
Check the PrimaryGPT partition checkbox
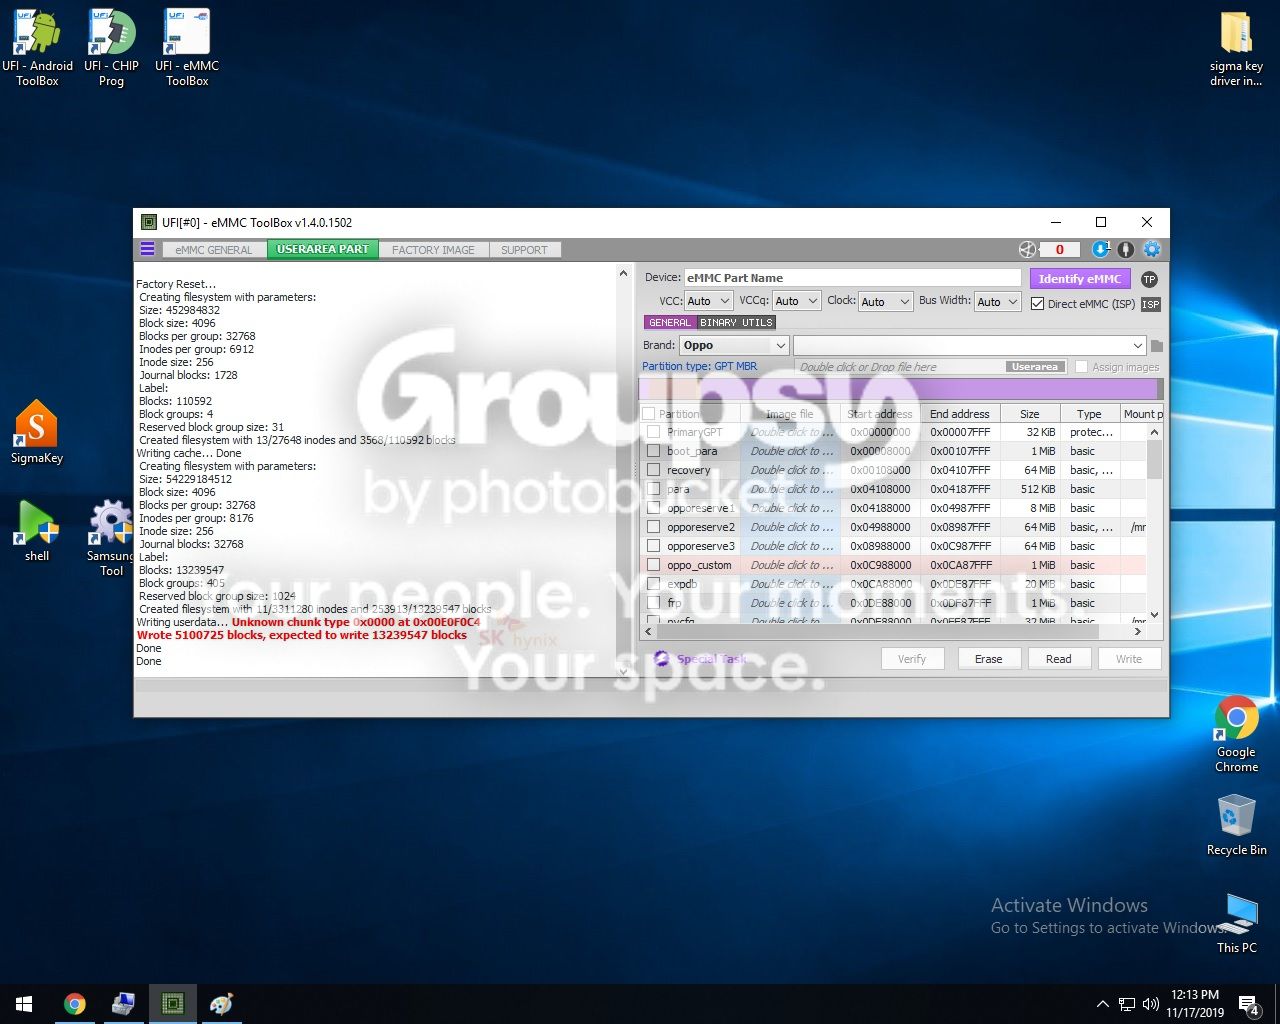(654, 432)
